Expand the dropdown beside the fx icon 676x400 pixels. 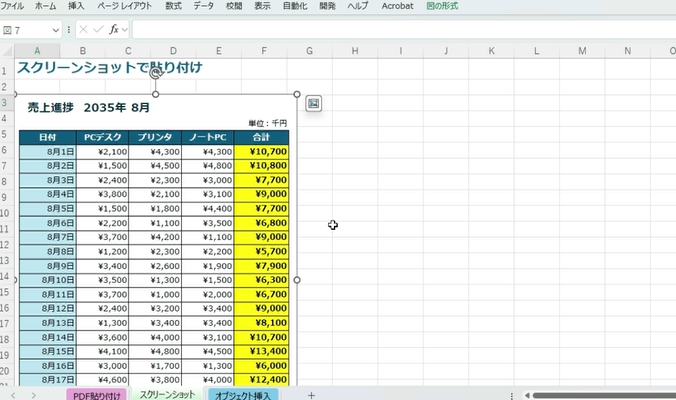pyautogui.click(x=125, y=30)
